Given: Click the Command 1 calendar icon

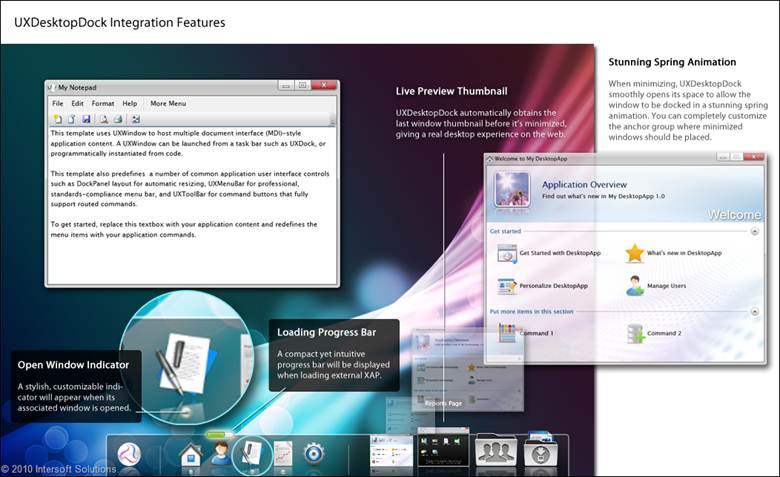Looking at the screenshot, I should pos(508,333).
